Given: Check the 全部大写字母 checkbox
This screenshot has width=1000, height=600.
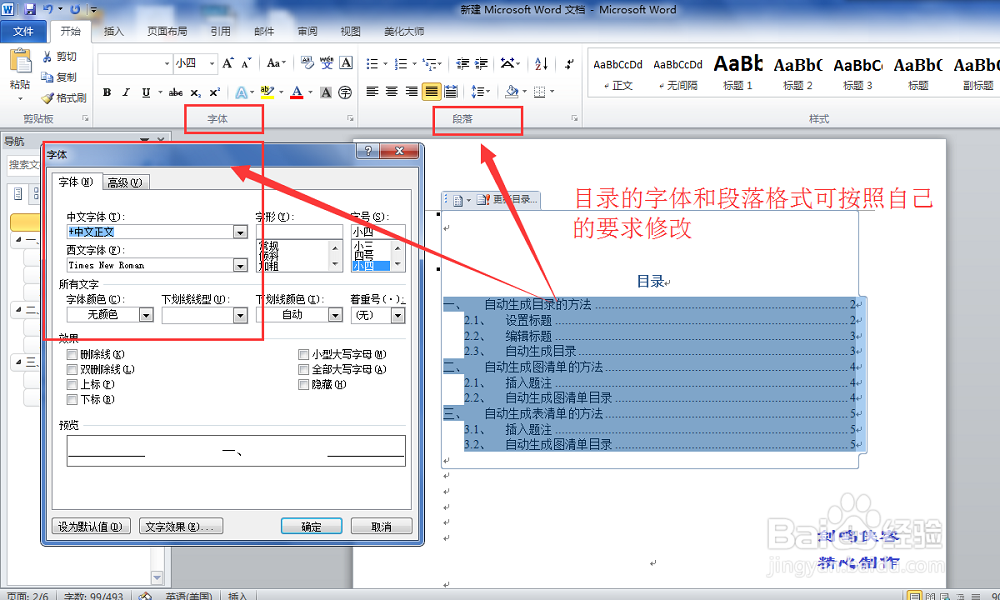Looking at the screenshot, I should pyautogui.click(x=304, y=369).
